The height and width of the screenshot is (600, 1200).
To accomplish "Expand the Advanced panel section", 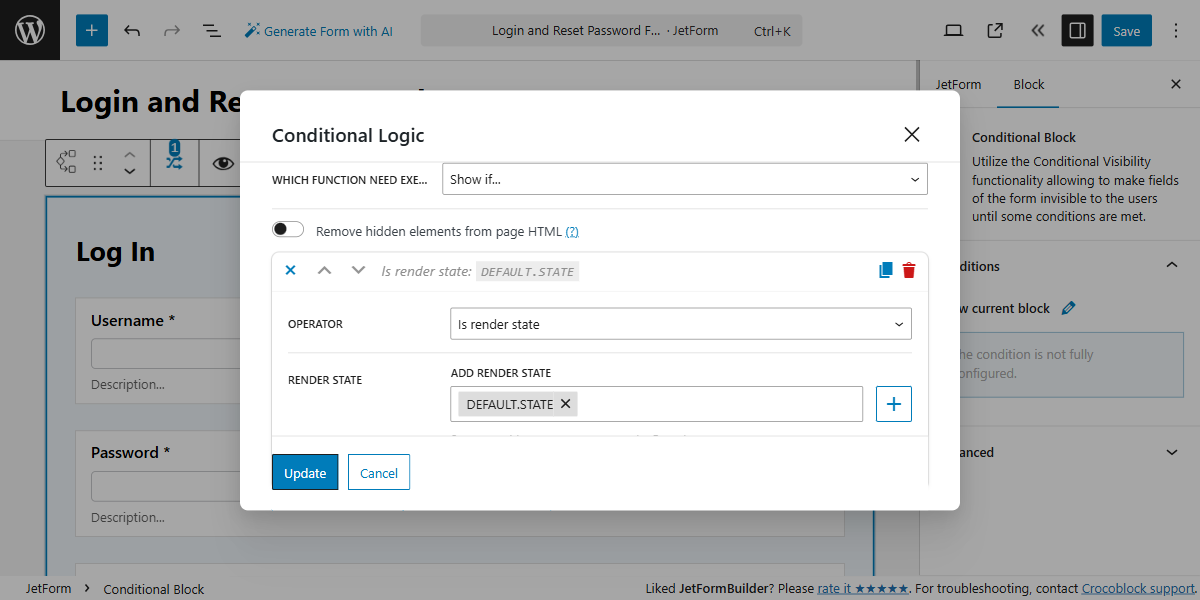I will [1172, 452].
